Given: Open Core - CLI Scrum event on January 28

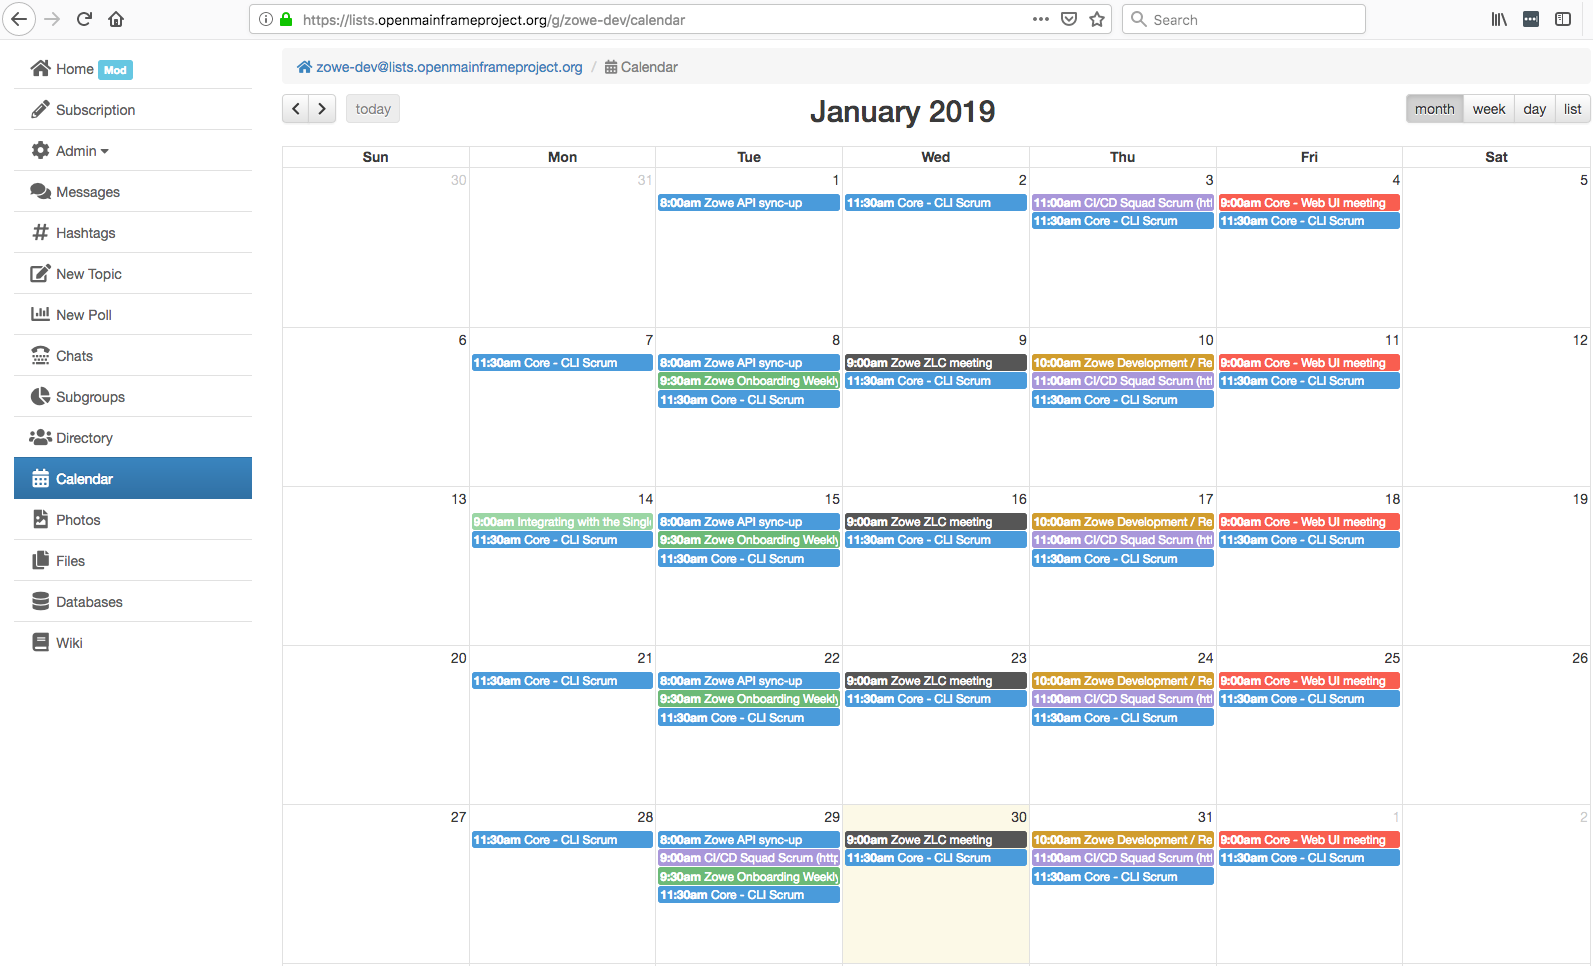Looking at the screenshot, I should 562,840.
